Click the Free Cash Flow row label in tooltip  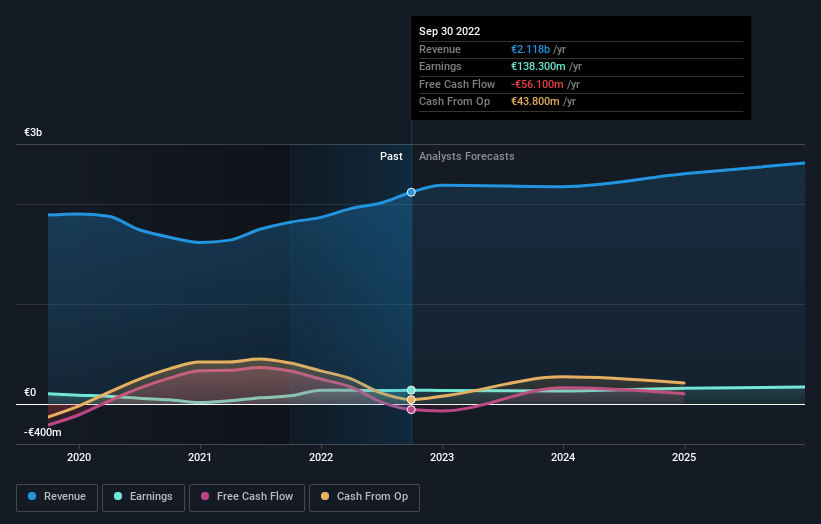point(457,84)
